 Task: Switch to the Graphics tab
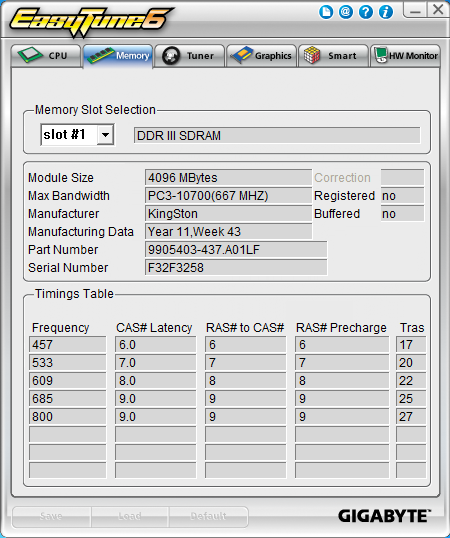[261, 56]
